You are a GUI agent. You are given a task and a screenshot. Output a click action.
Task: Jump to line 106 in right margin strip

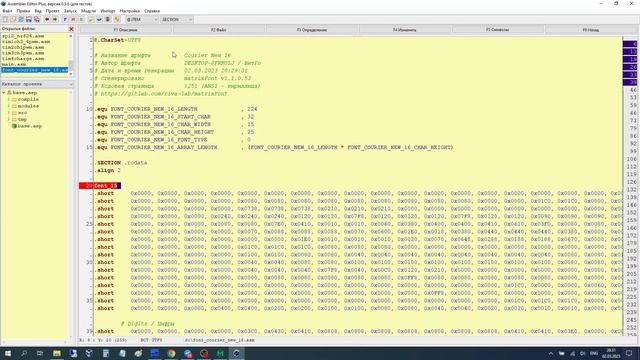(x=631, y=159)
